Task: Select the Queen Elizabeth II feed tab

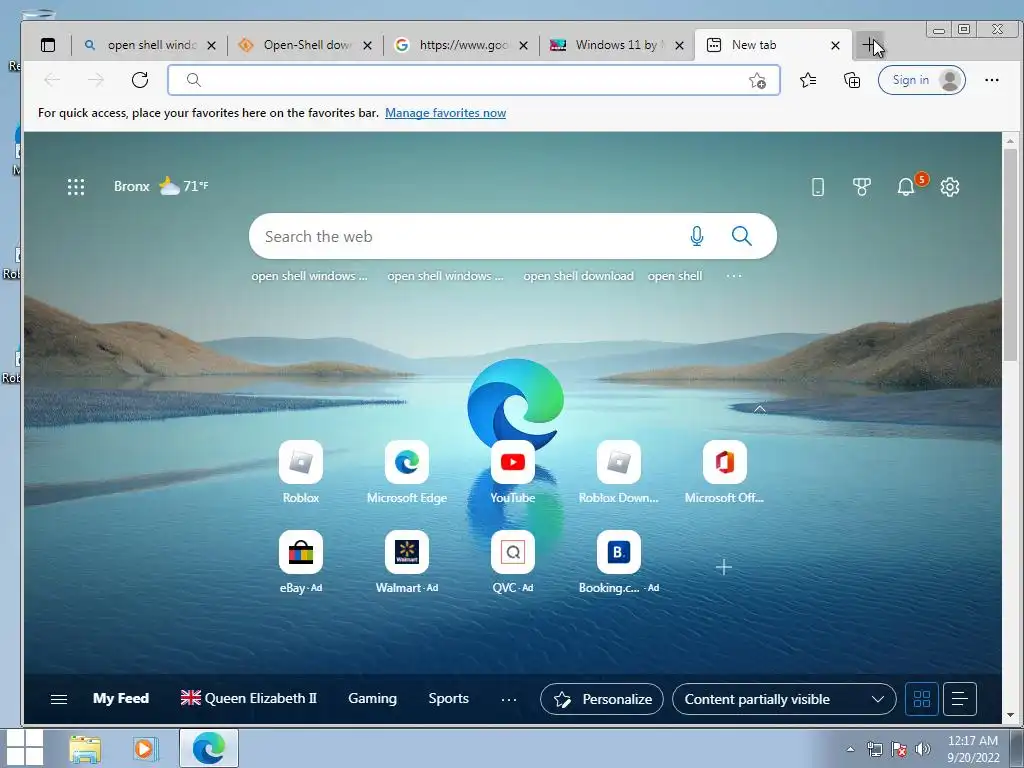Action: (x=249, y=698)
